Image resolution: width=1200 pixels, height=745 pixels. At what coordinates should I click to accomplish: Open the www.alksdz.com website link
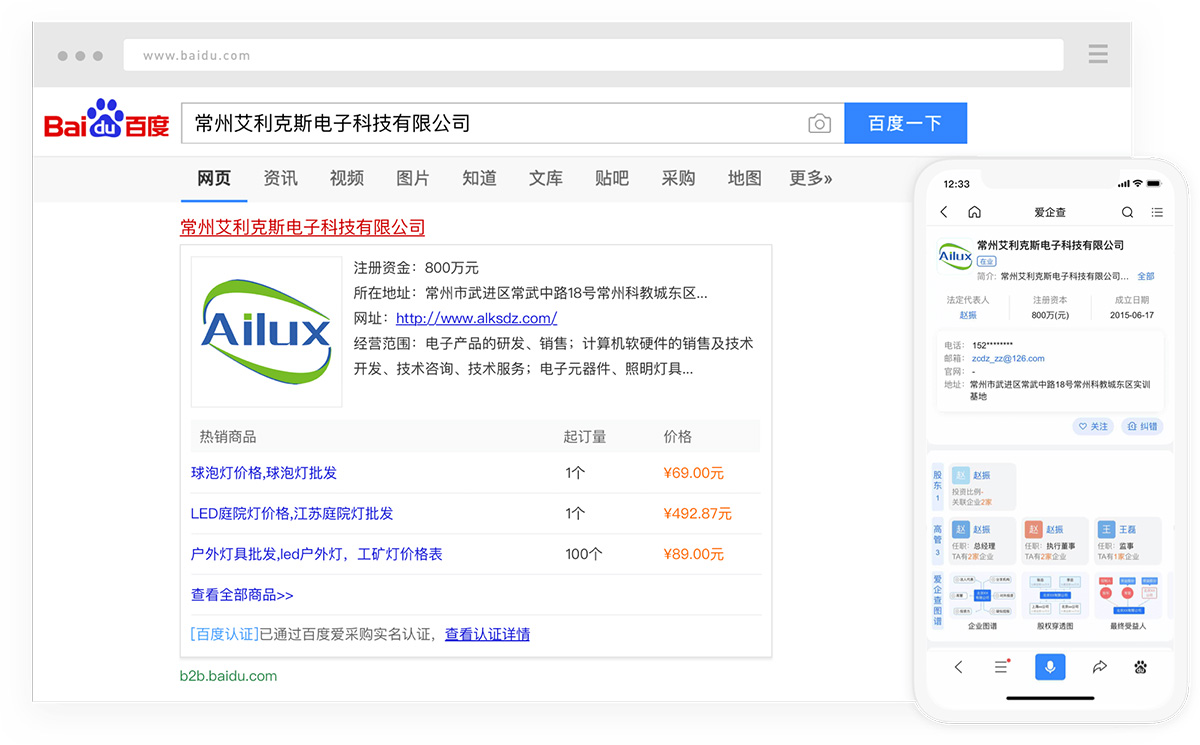(x=476, y=318)
